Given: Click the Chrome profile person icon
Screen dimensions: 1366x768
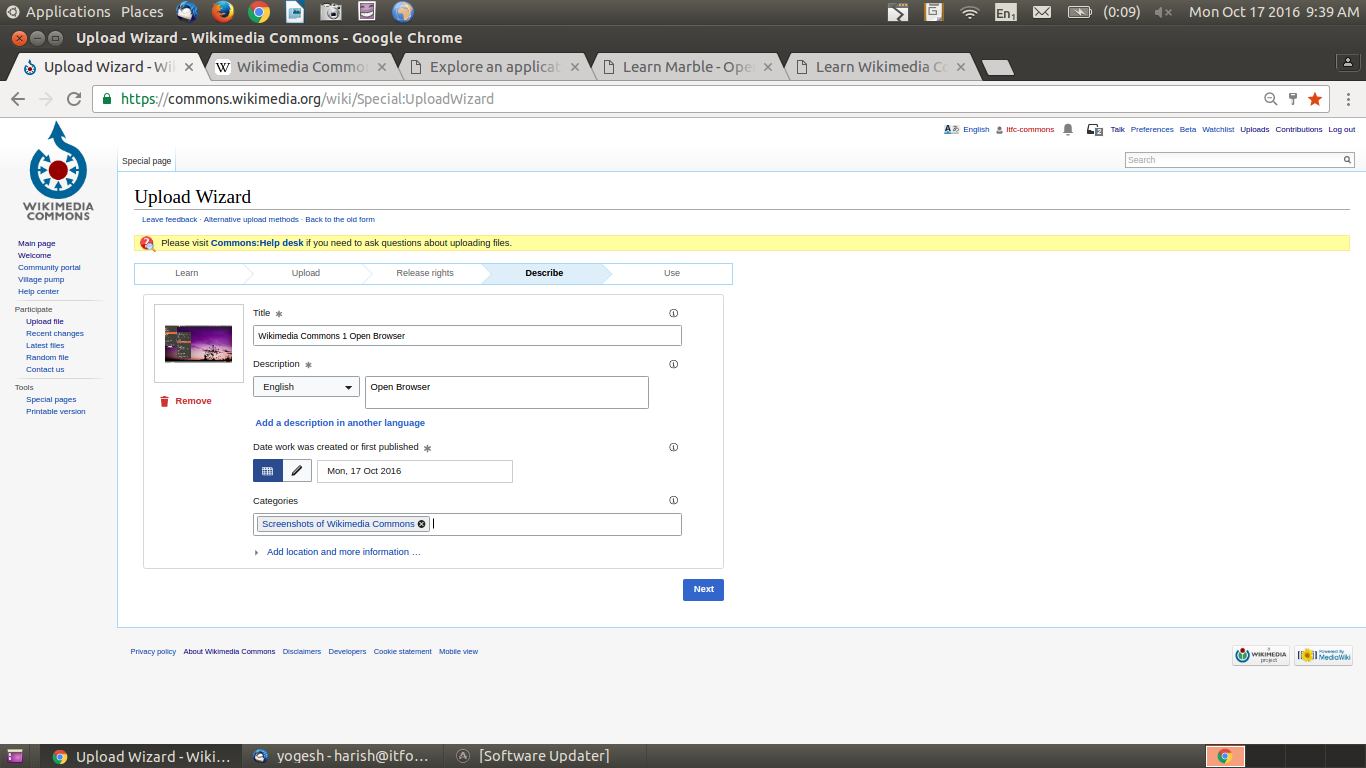Looking at the screenshot, I should coord(1349,62).
